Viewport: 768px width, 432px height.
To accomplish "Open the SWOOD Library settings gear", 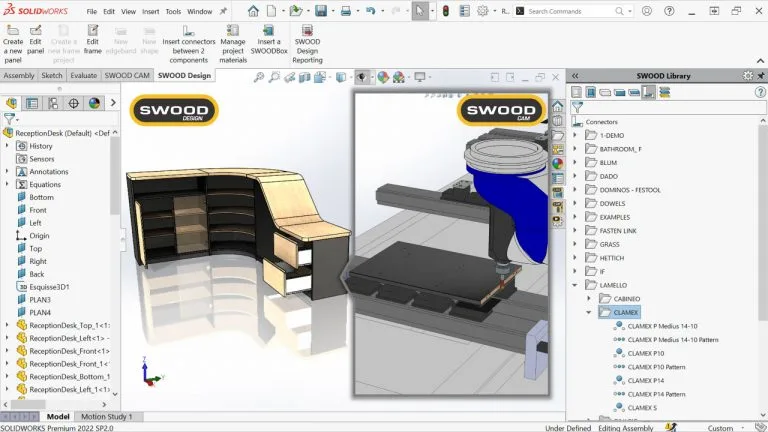I will [748, 75].
